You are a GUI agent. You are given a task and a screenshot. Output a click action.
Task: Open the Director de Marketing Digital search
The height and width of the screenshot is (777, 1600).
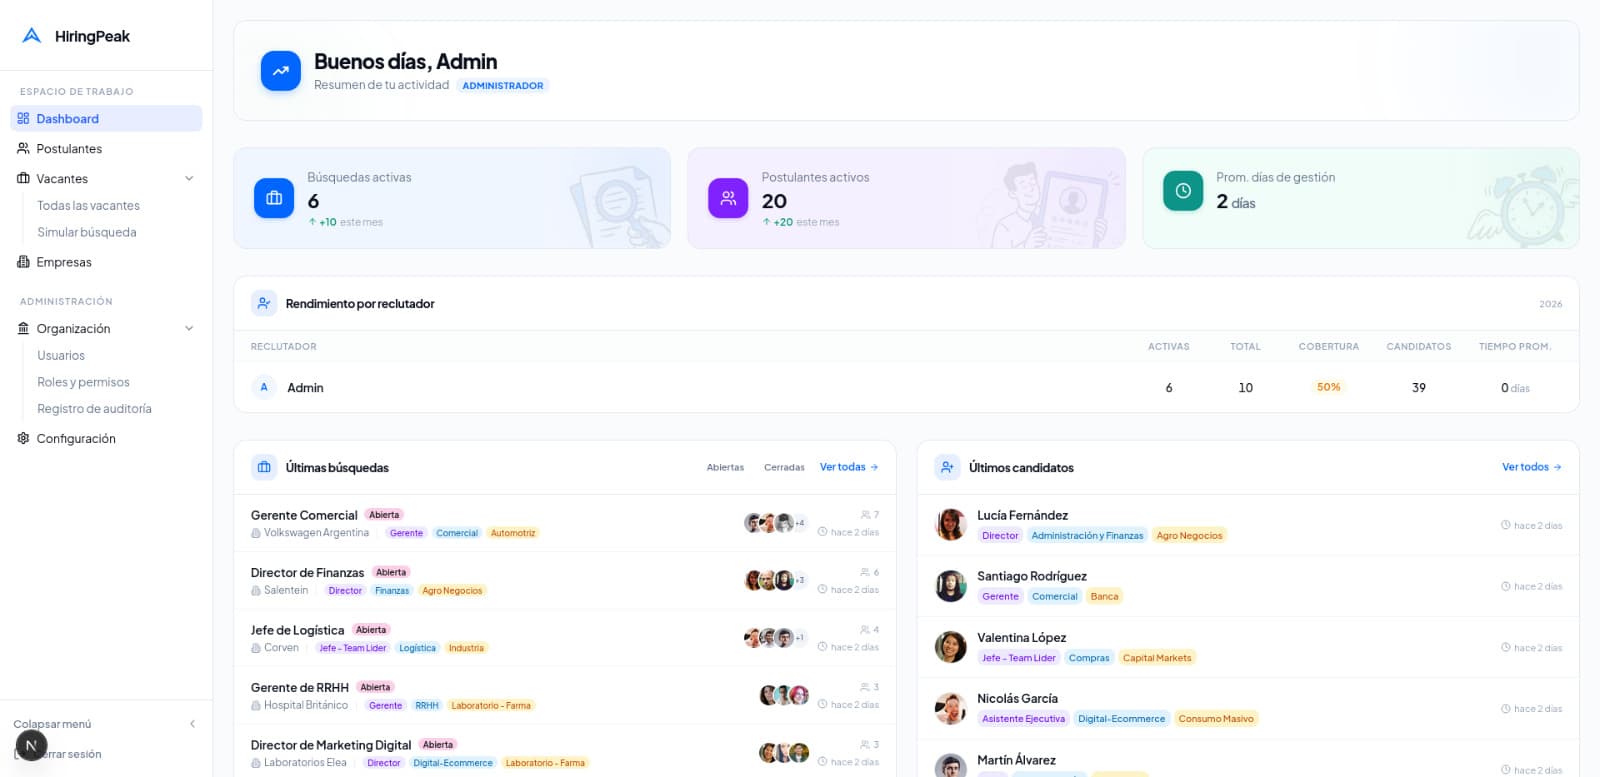click(331, 745)
